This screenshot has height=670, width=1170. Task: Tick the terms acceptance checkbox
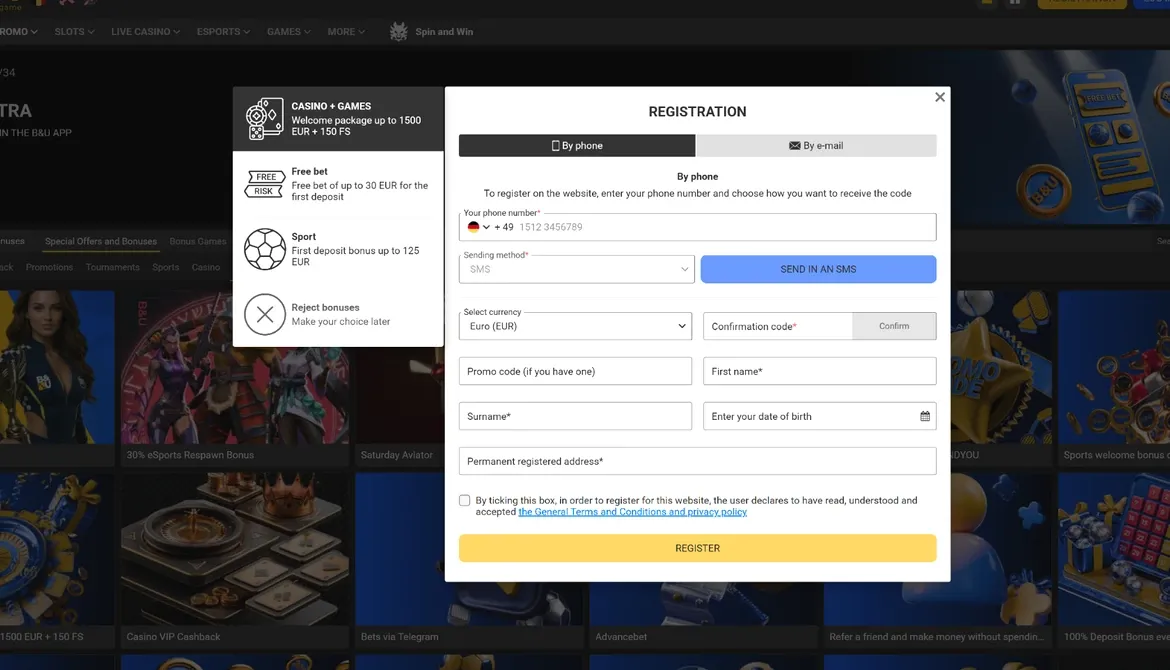(464, 501)
